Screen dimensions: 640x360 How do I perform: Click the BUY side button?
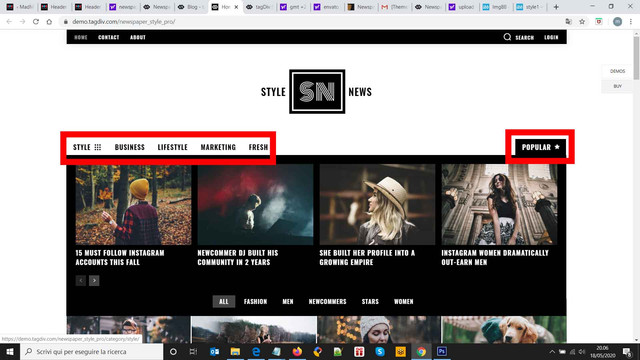pyautogui.click(x=617, y=86)
